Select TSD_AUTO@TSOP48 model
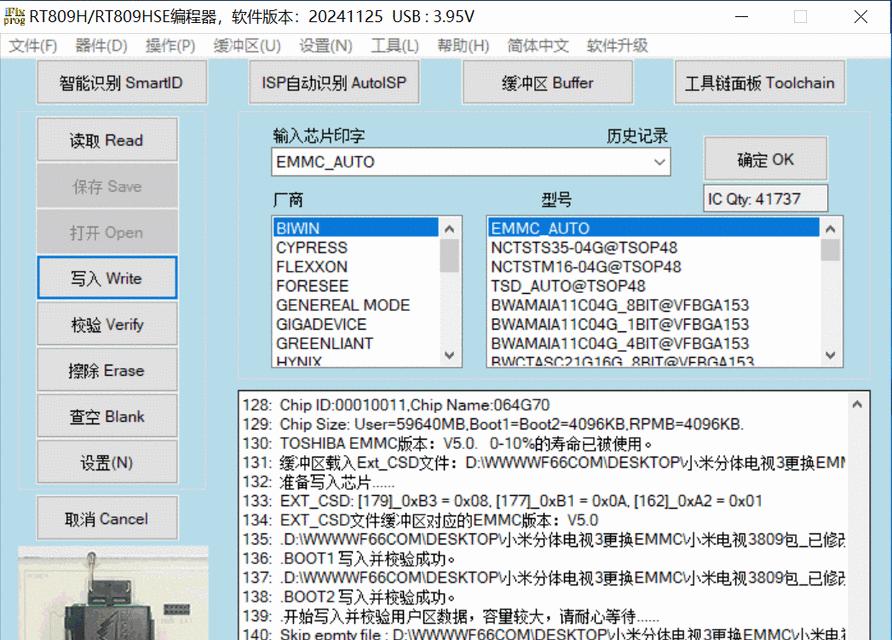The image size is (892, 640). point(653,286)
